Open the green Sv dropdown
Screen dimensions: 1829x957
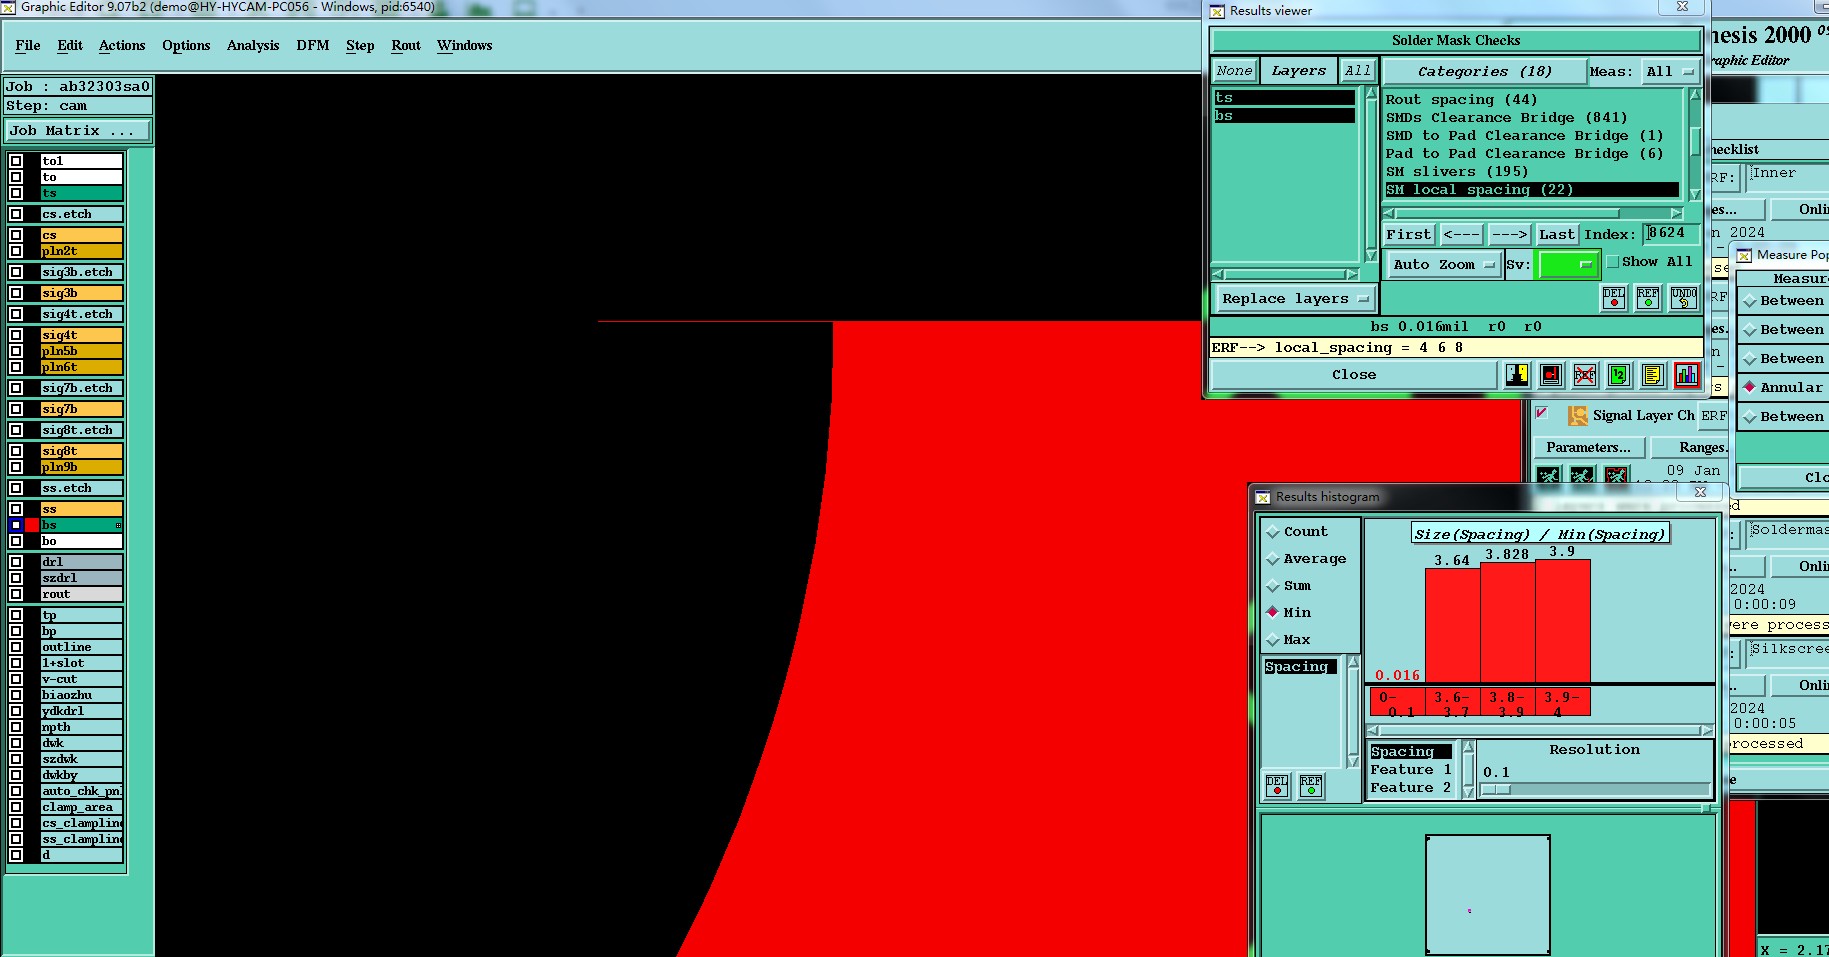point(1568,265)
